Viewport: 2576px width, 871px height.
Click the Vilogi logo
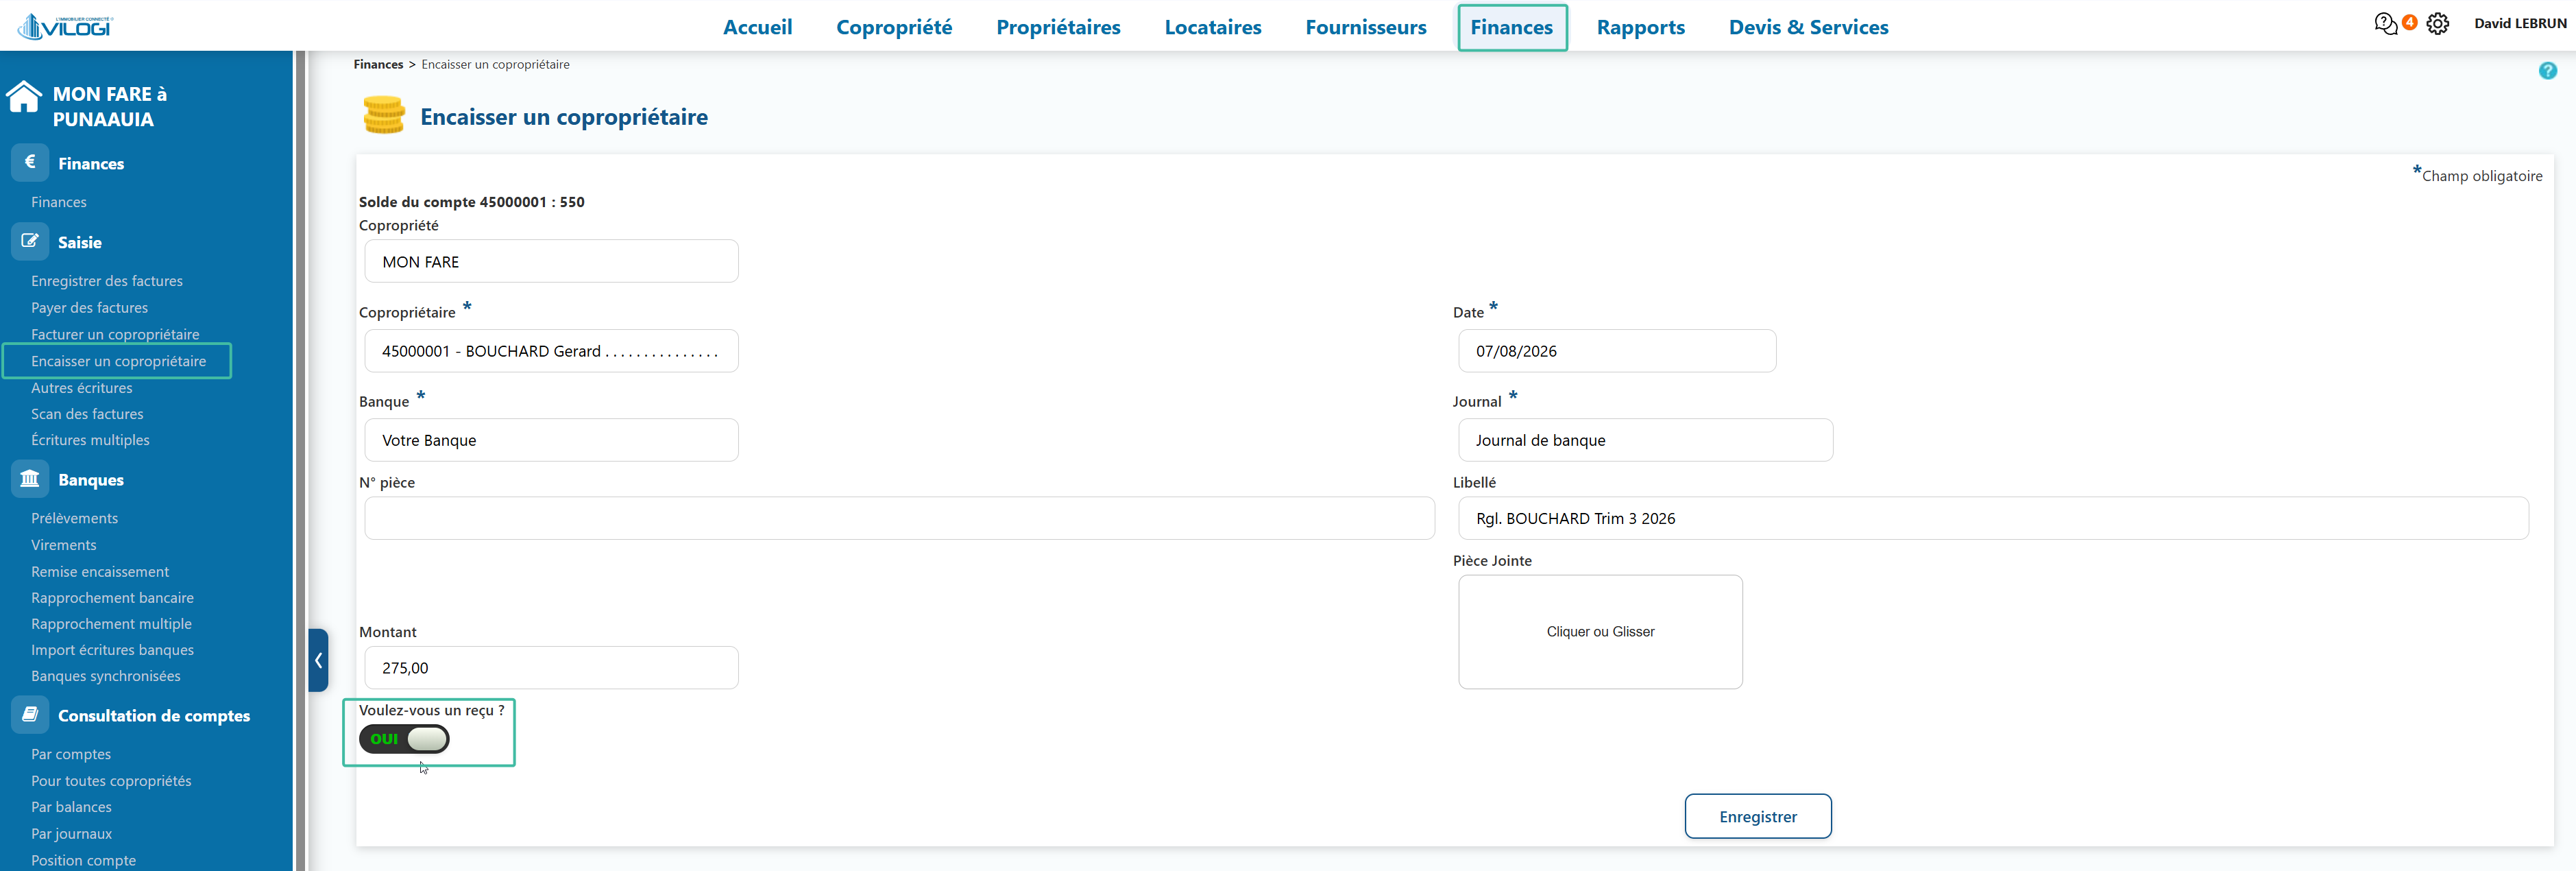[x=65, y=26]
